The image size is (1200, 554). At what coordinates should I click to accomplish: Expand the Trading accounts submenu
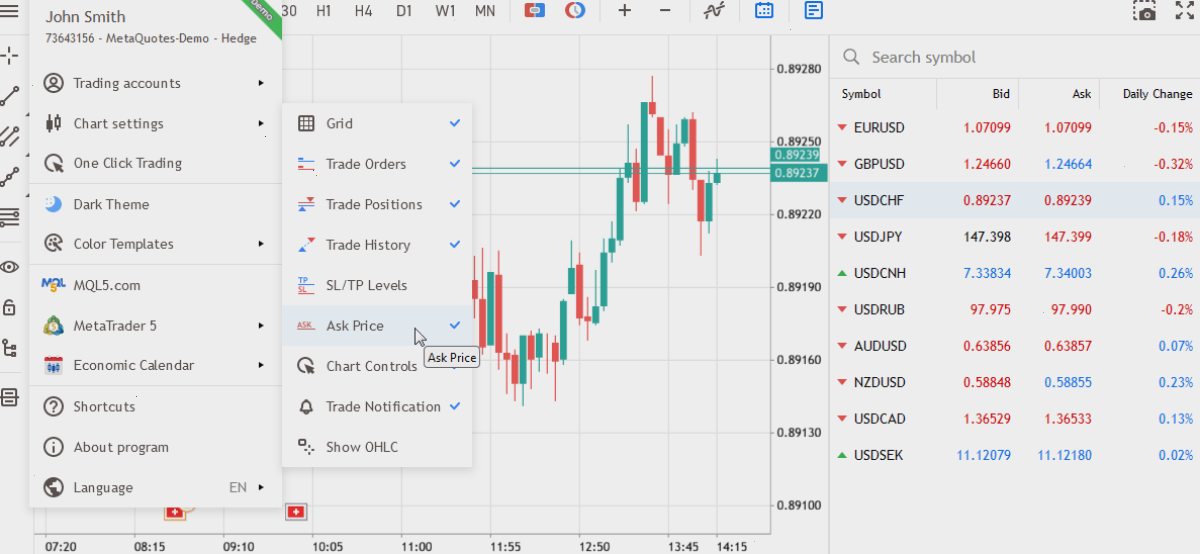coord(155,83)
